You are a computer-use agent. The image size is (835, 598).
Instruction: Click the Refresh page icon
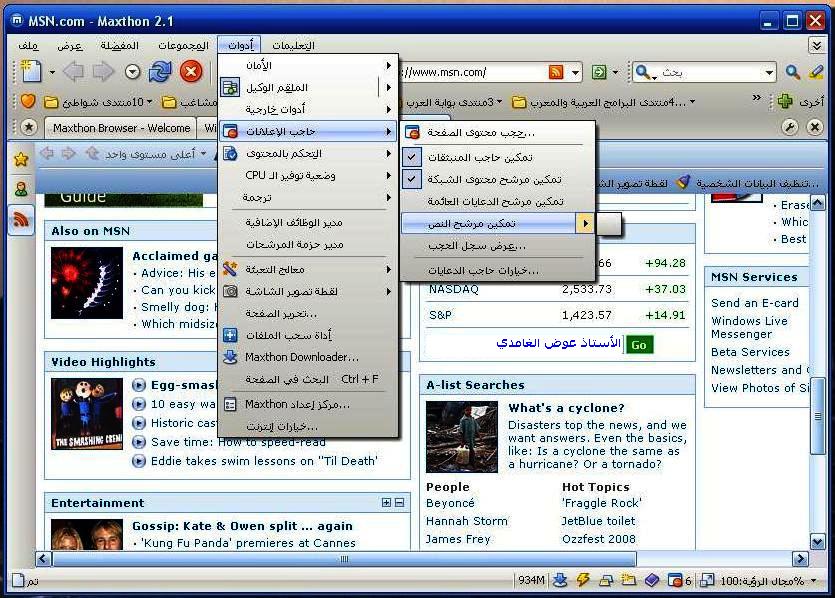tap(160, 71)
